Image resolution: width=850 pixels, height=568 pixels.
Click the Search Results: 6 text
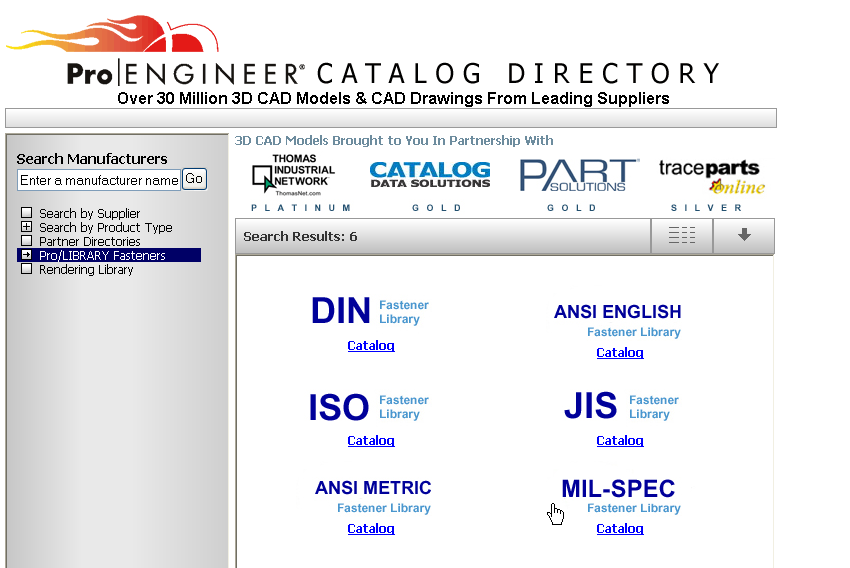[300, 237]
